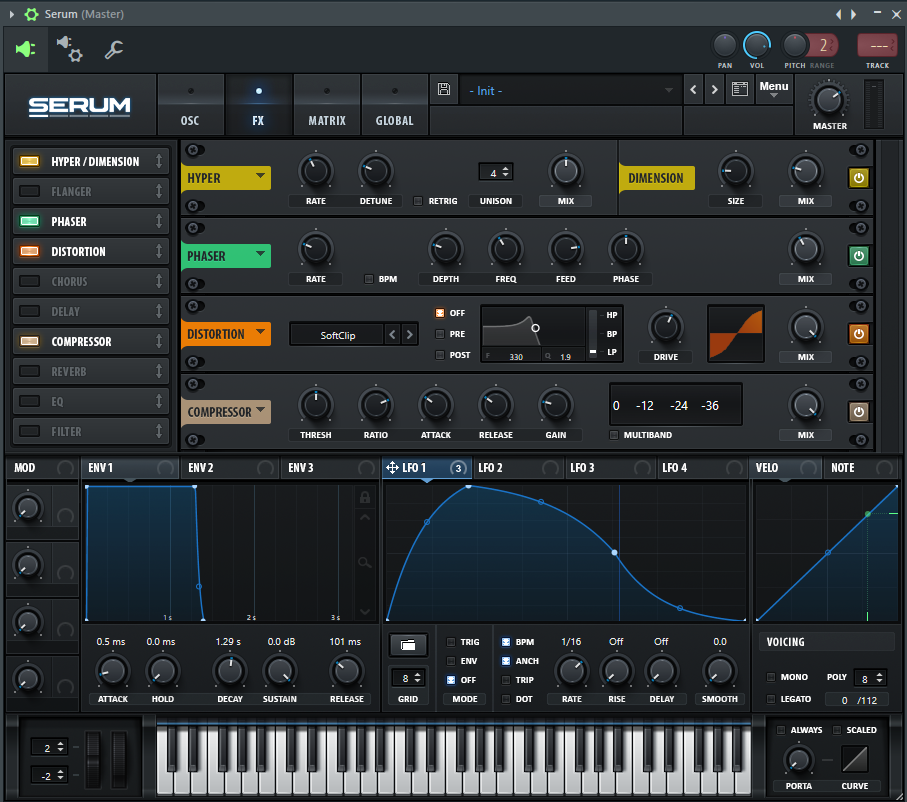Enable the Chorus effect in rack list
This screenshot has height=802, width=907.
(30, 281)
